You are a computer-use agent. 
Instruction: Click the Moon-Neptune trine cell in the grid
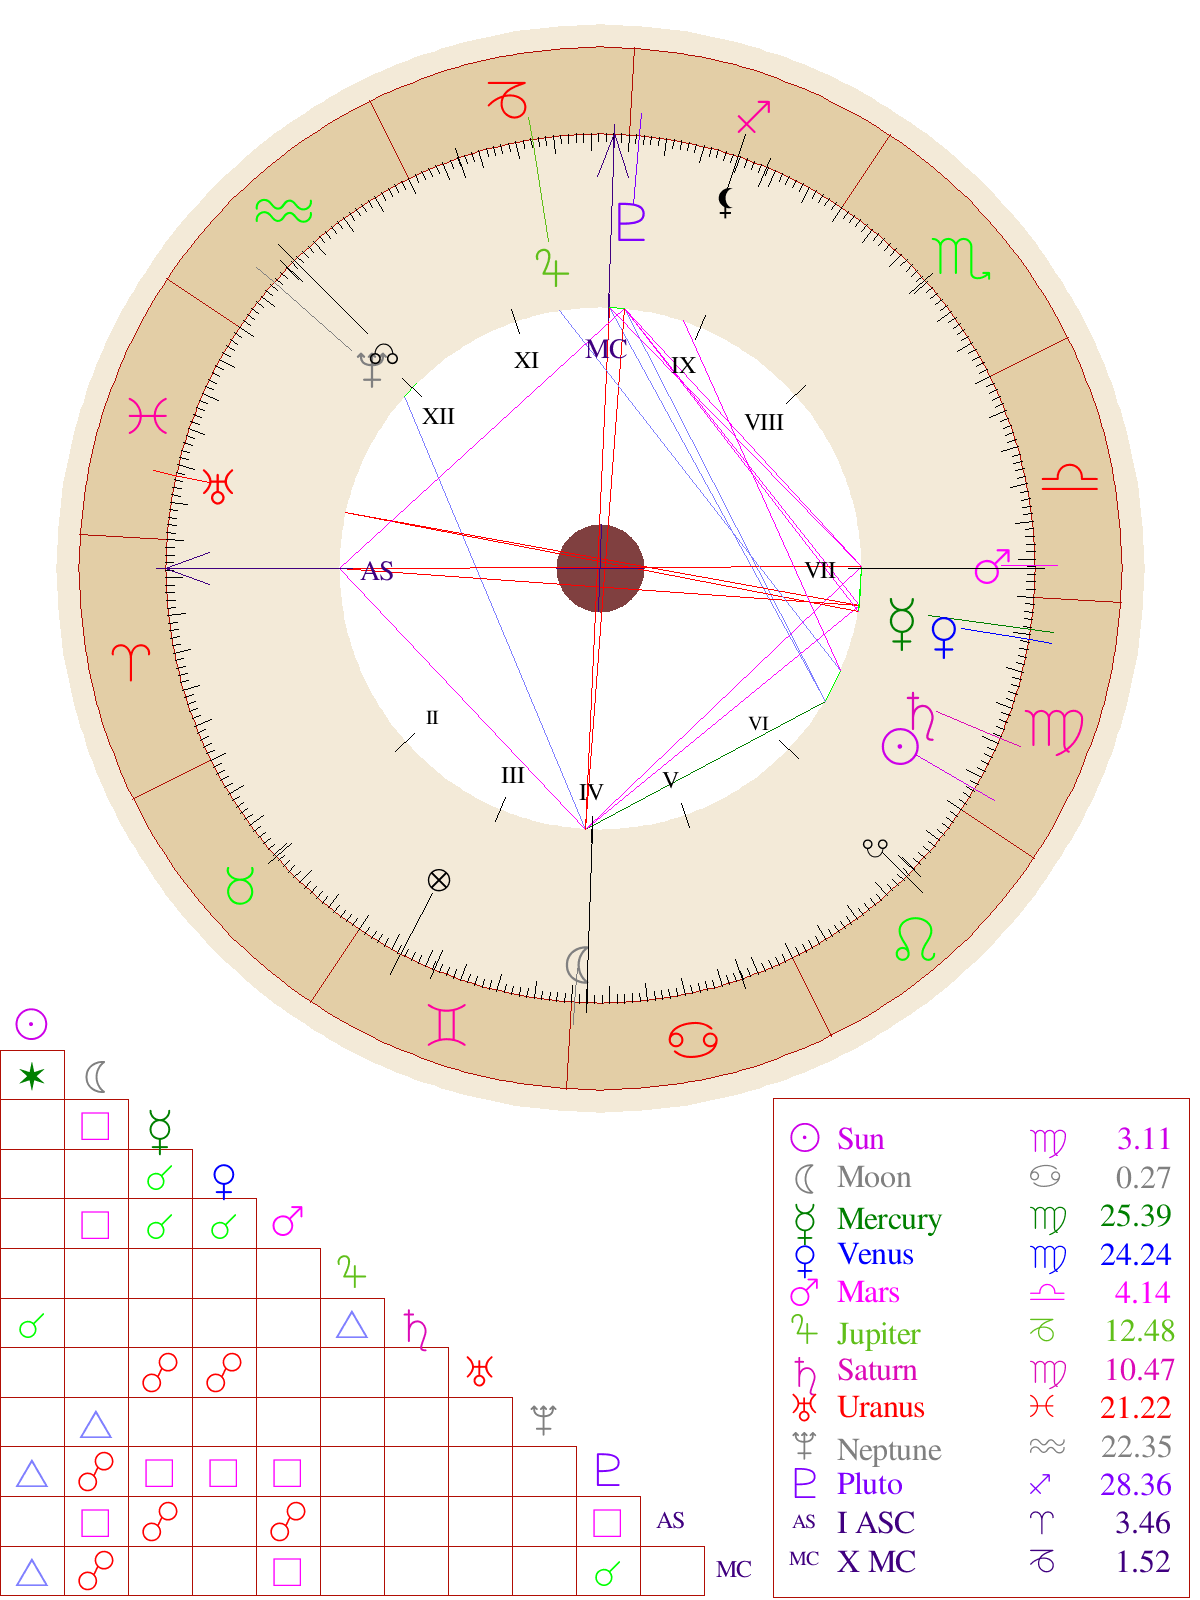point(96,1424)
